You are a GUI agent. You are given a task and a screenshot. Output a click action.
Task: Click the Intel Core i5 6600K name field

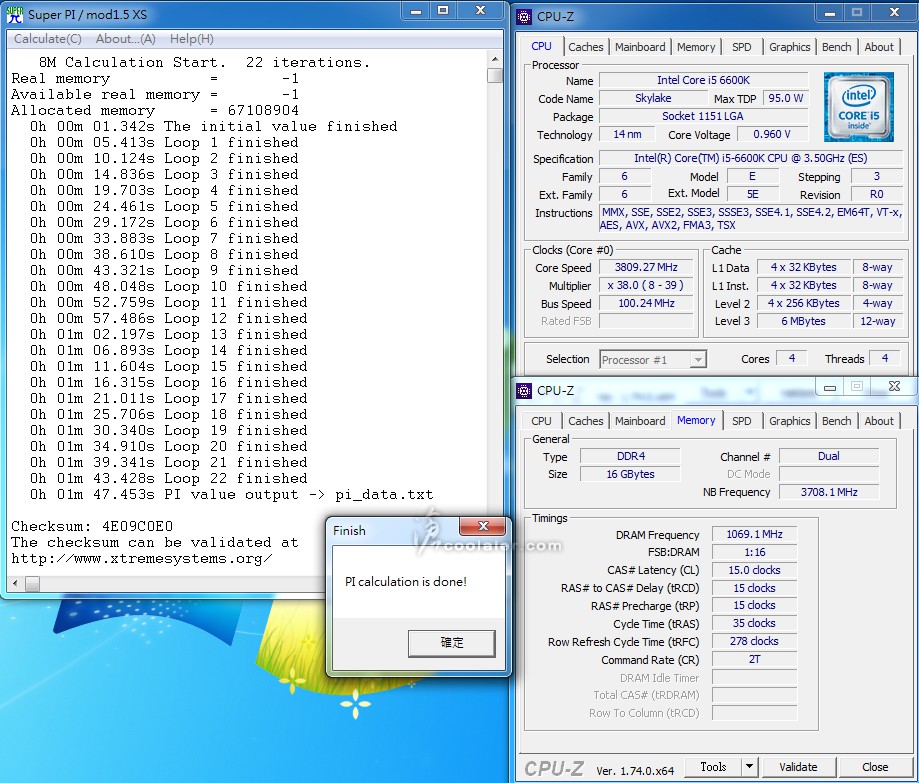703,80
